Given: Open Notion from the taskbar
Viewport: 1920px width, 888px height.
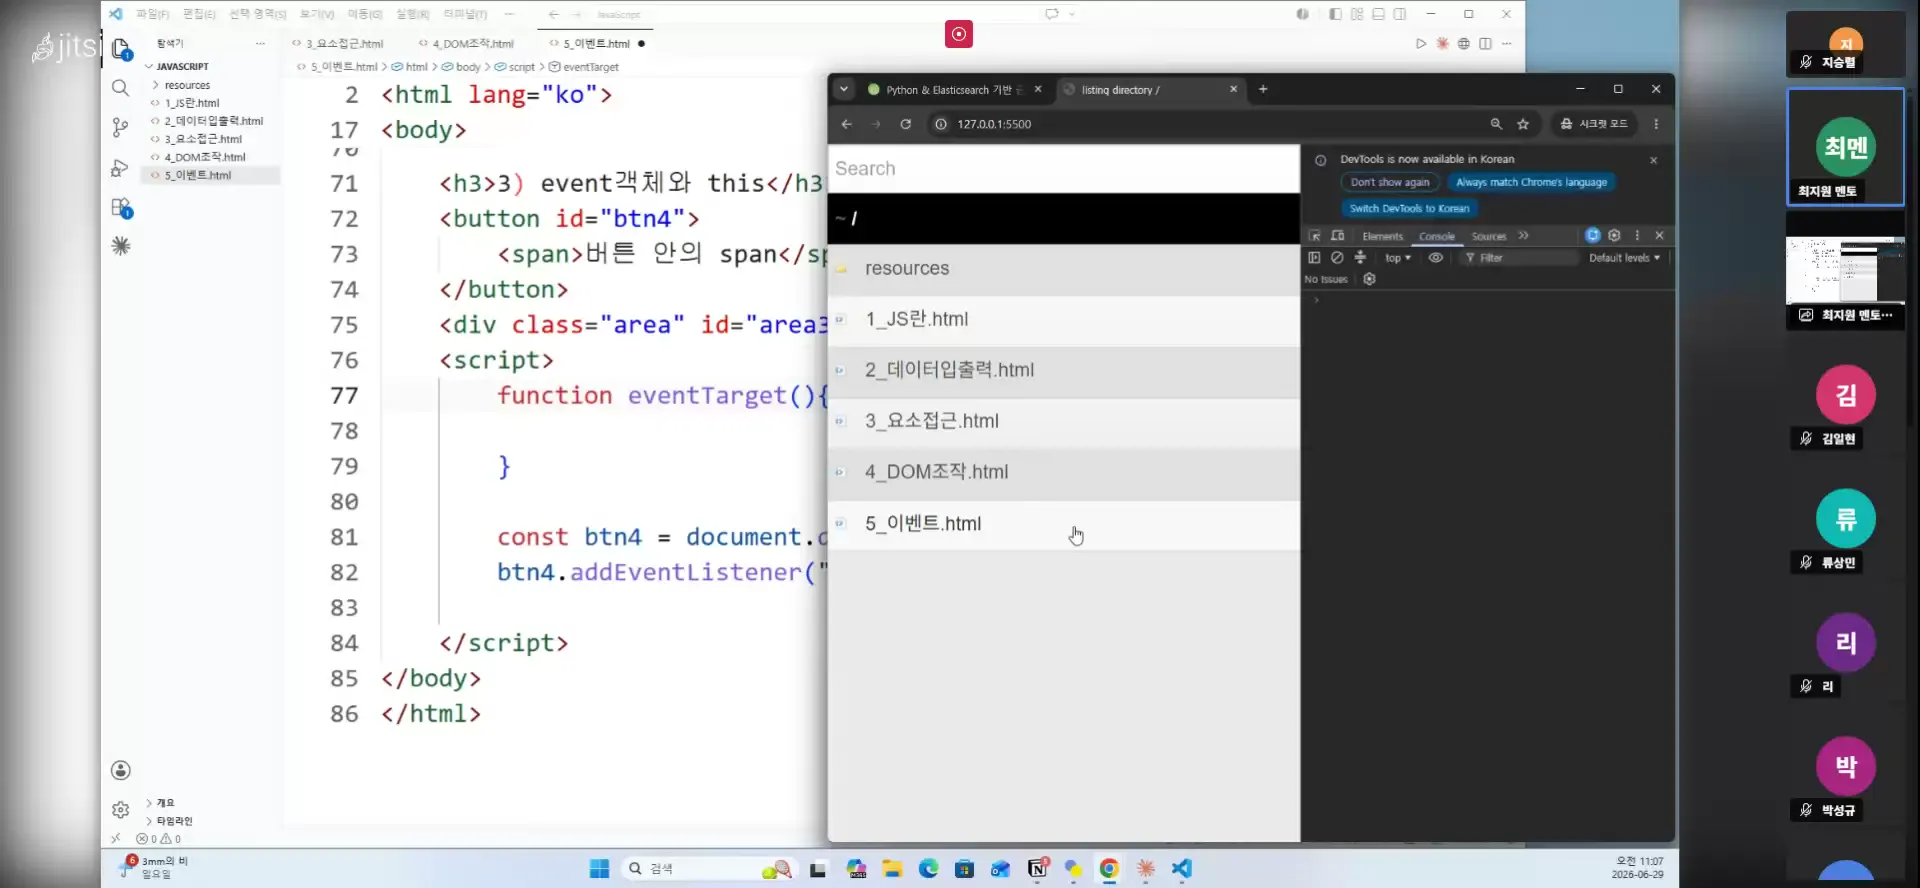Looking at the screenshot, I should [1037, 869].
